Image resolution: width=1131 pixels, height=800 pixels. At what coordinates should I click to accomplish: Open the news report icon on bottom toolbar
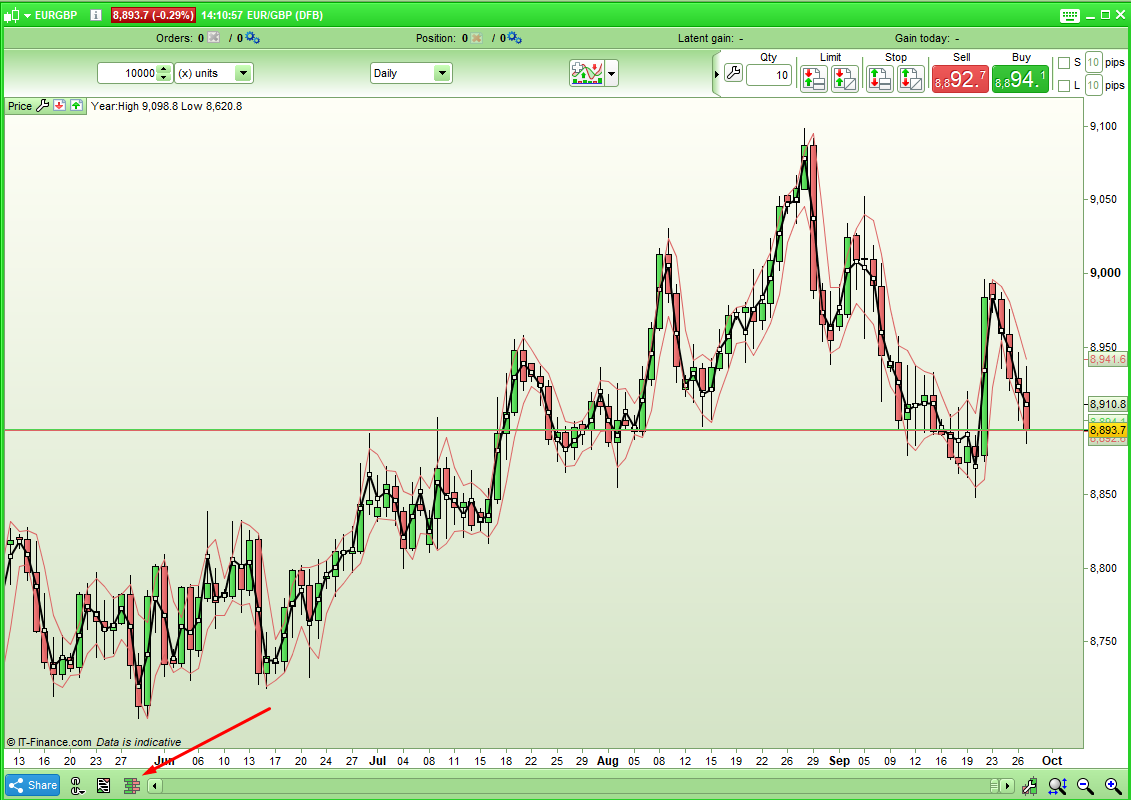point(104,786)
